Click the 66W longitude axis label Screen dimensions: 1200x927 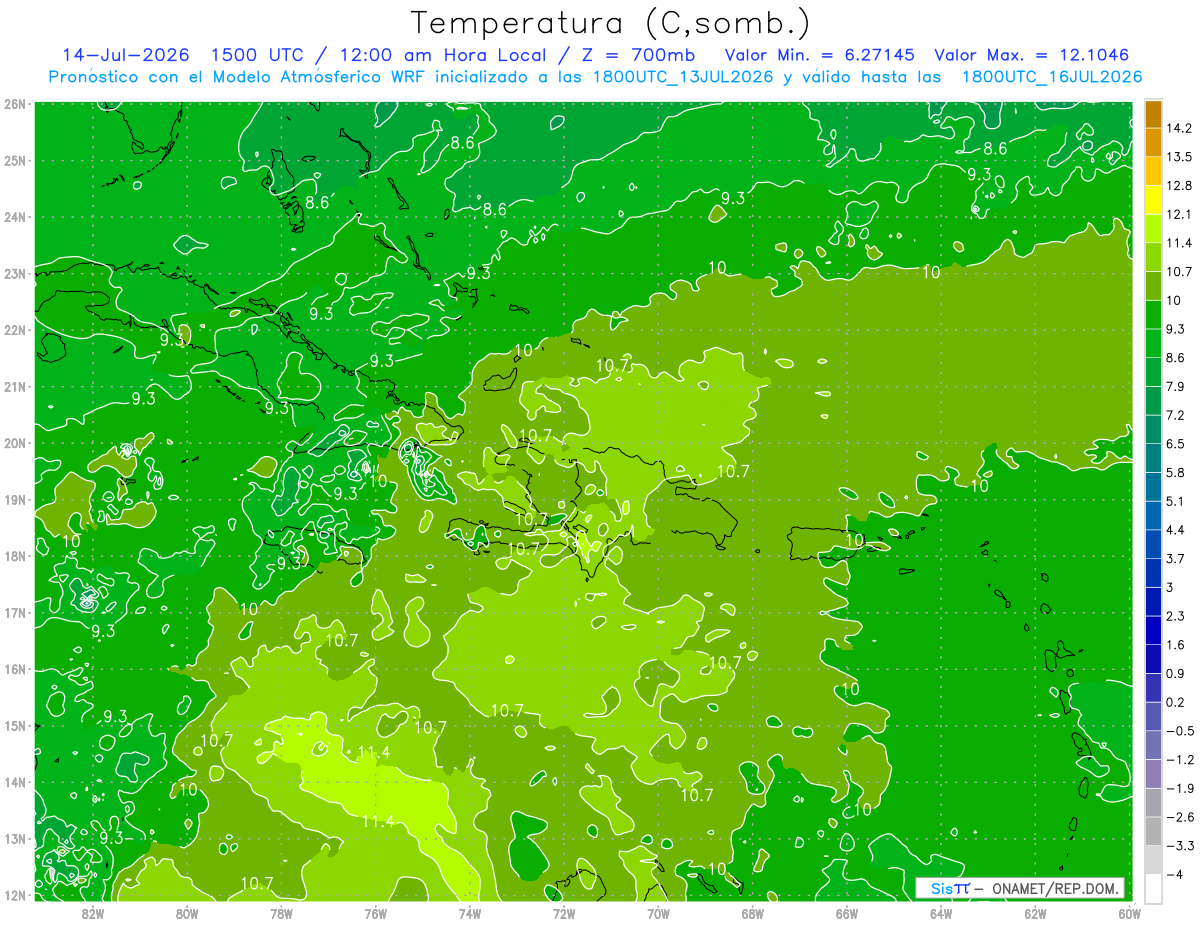[847, 913]
